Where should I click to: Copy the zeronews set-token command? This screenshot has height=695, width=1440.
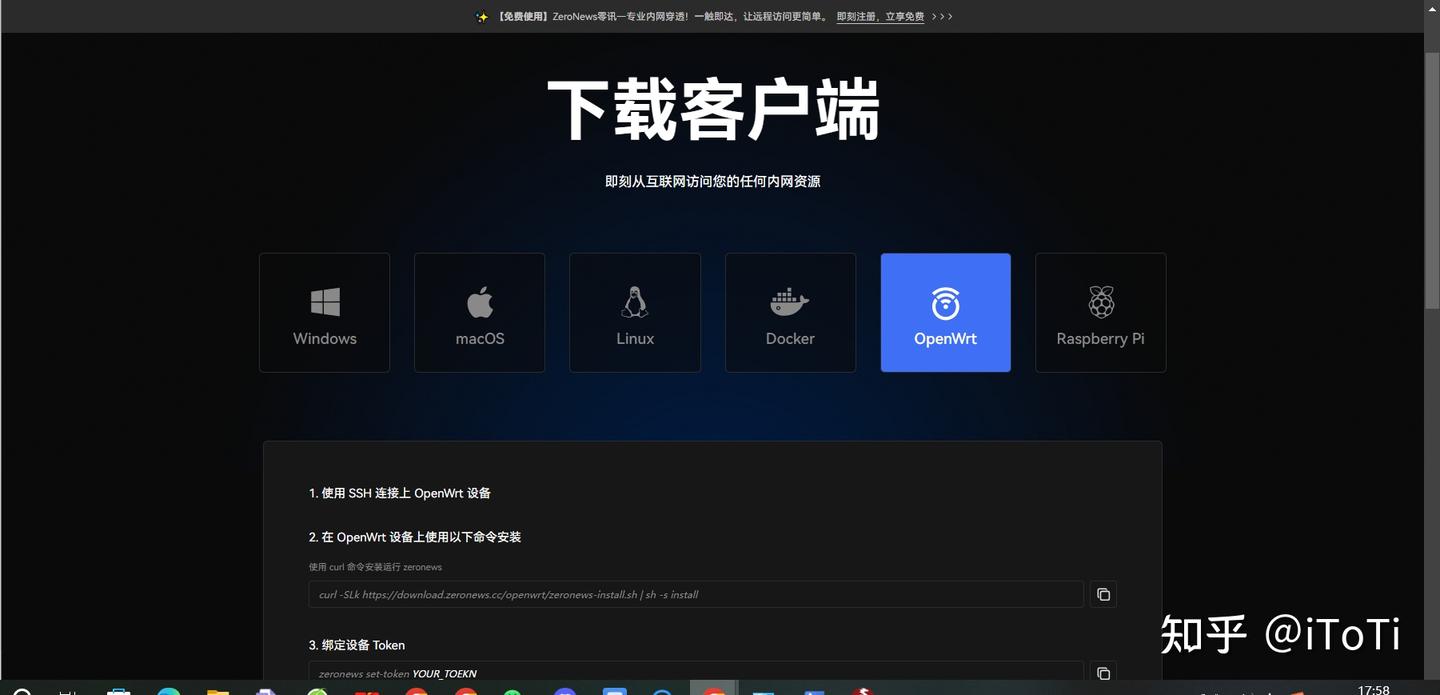point(1103,673)
